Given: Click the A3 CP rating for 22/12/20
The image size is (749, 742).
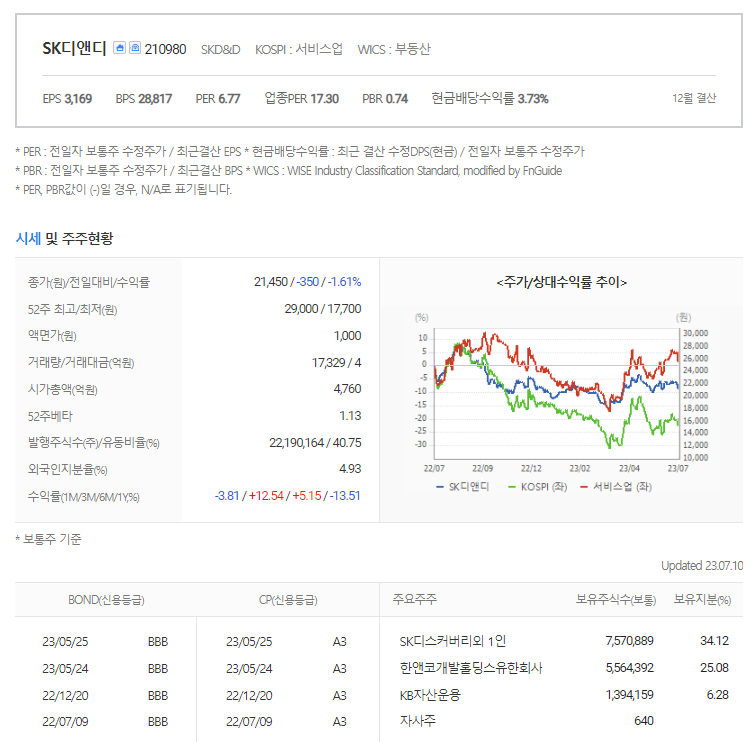Looking at the screenshot, I should click(x=340, y=696).
